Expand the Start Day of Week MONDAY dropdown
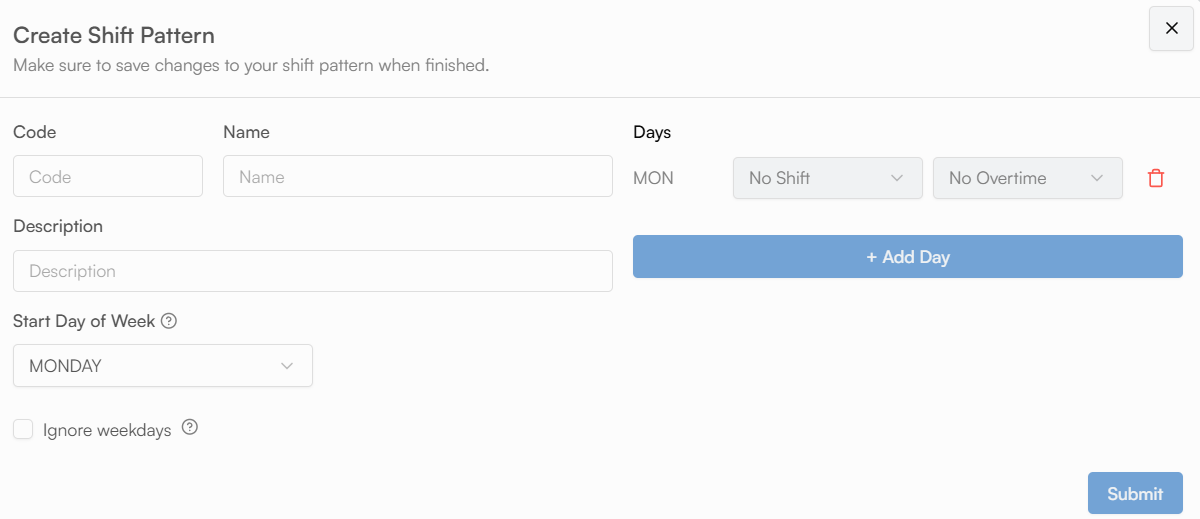Image resolution: width=1200 pixels, height=519 pixels. point(150,366)
